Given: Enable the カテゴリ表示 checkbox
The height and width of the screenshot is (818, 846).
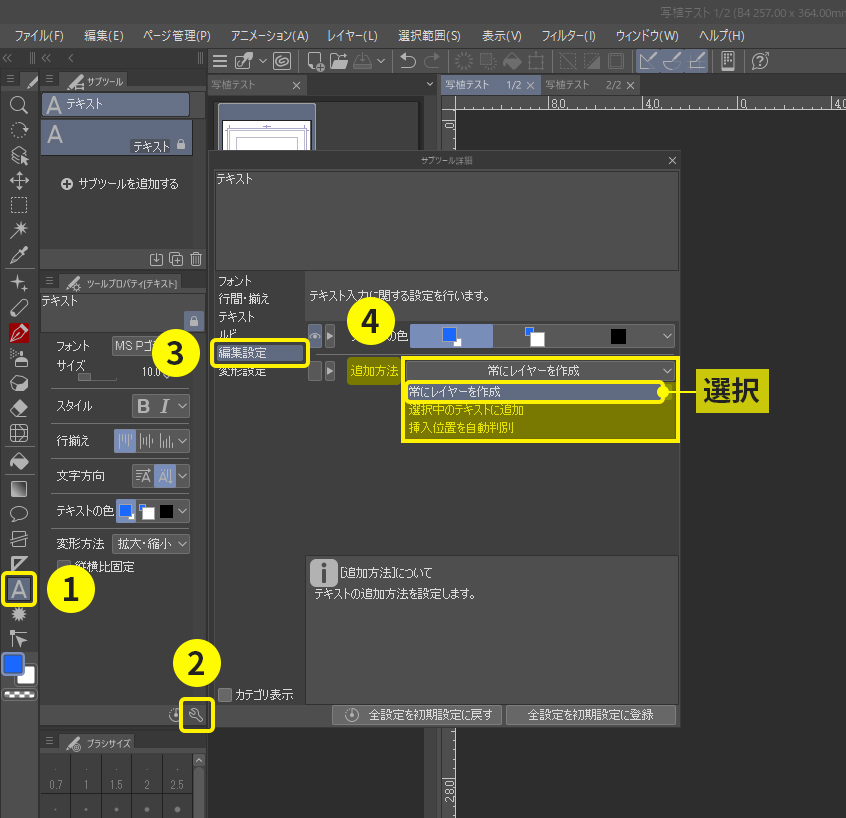Looking at the screenshot, I should [x=225, y=694].
